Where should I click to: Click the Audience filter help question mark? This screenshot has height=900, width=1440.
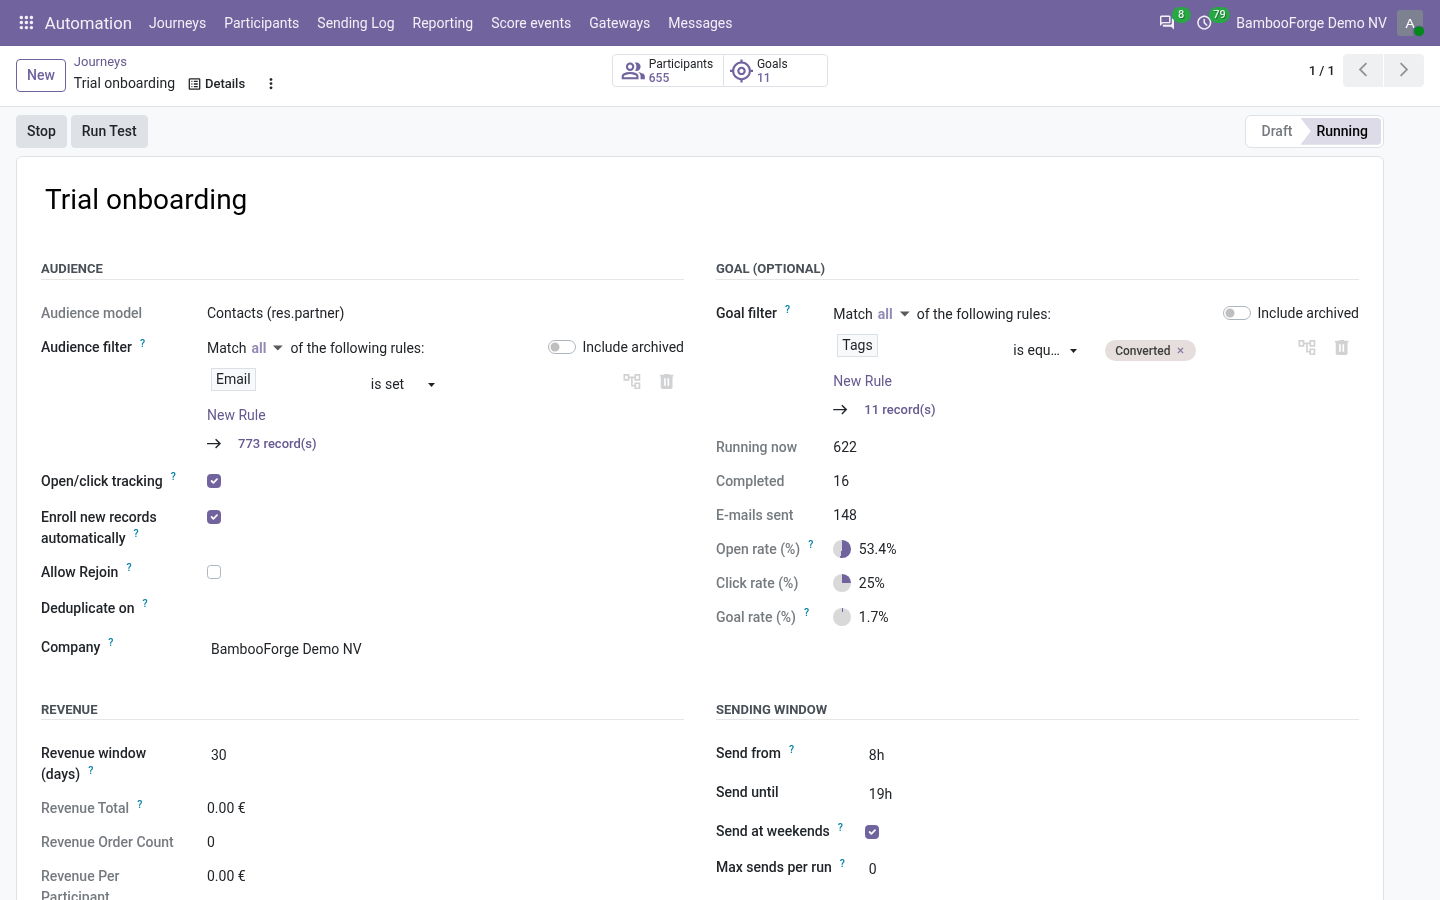(142, 343)
